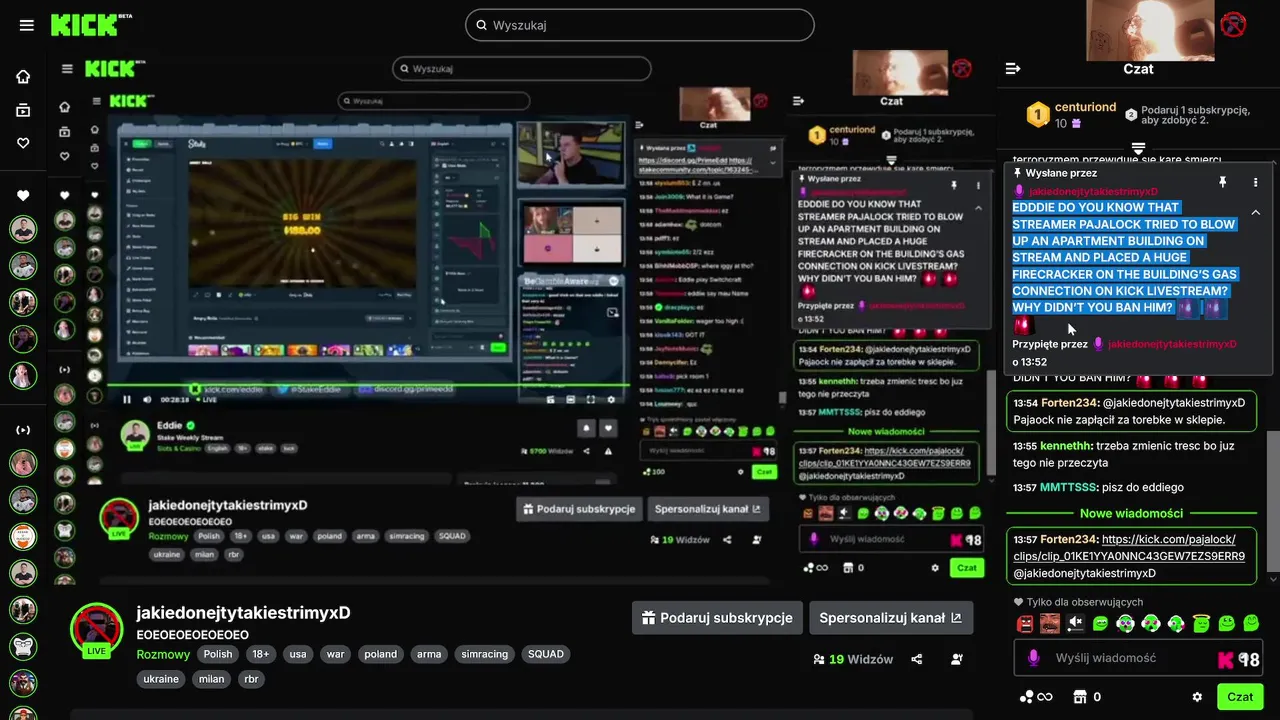Image resolution: width=1280 pixels, height=720 pixels.
Task: Select the arma tag
Action: [429, 654]
